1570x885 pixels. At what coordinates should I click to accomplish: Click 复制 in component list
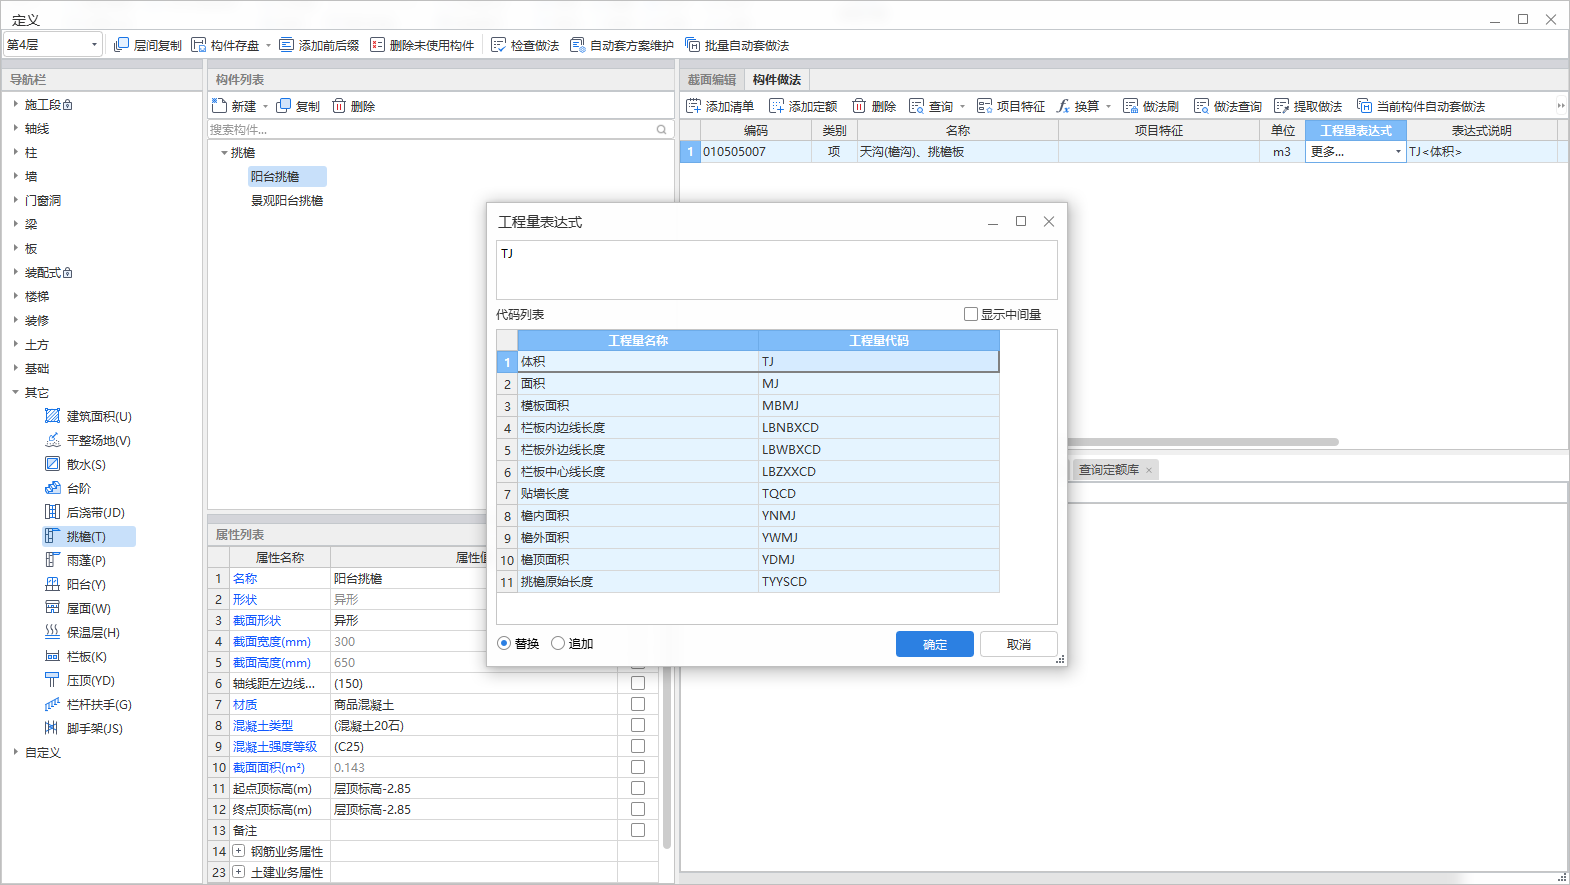[x=298, y=106]
